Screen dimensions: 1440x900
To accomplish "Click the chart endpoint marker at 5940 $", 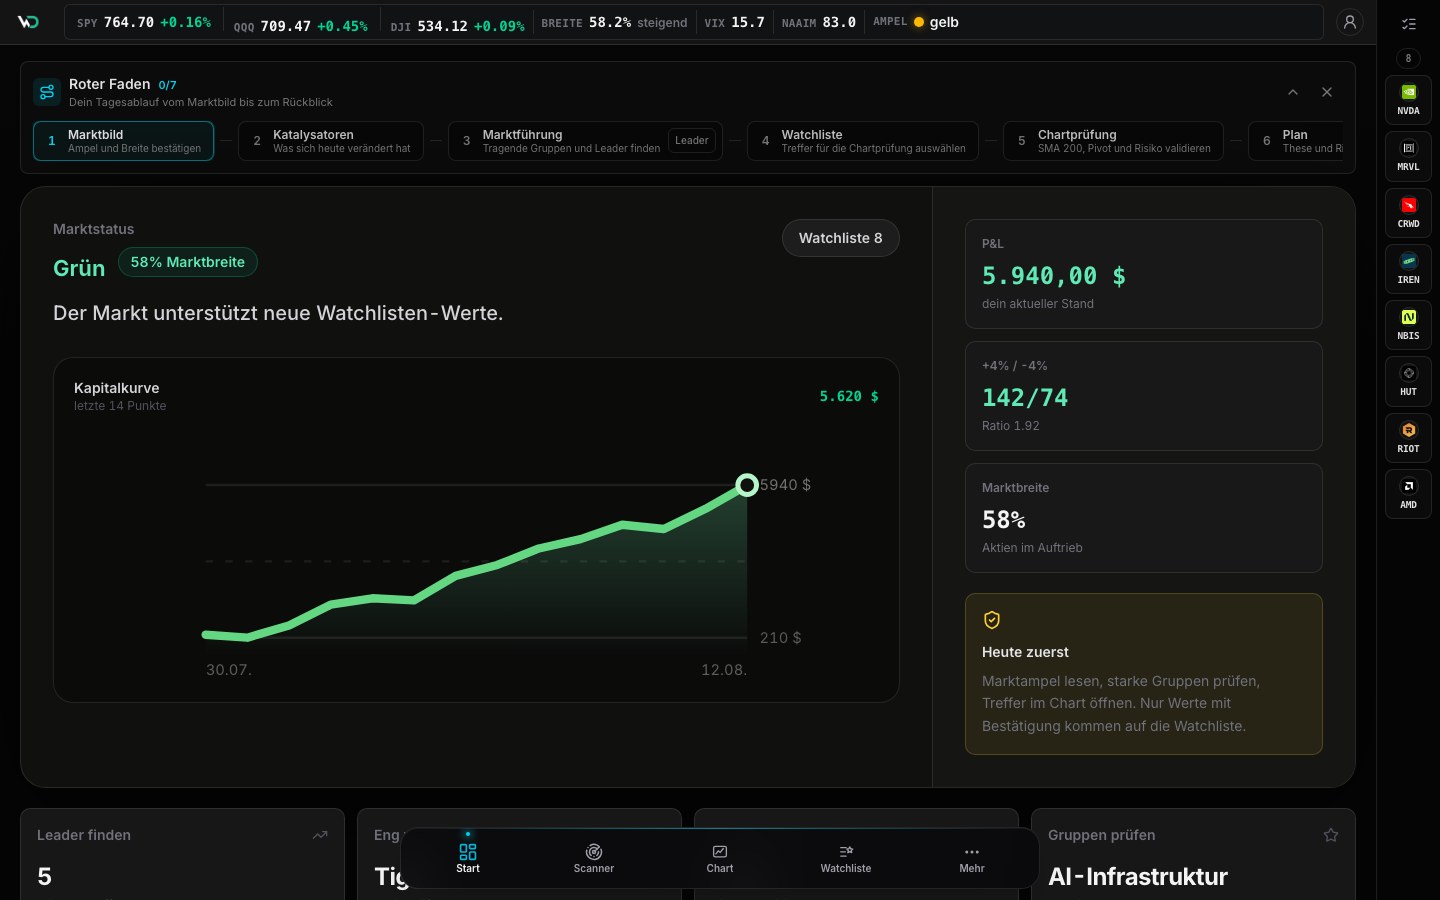I will pyautogui.click(x=747, y=485).
